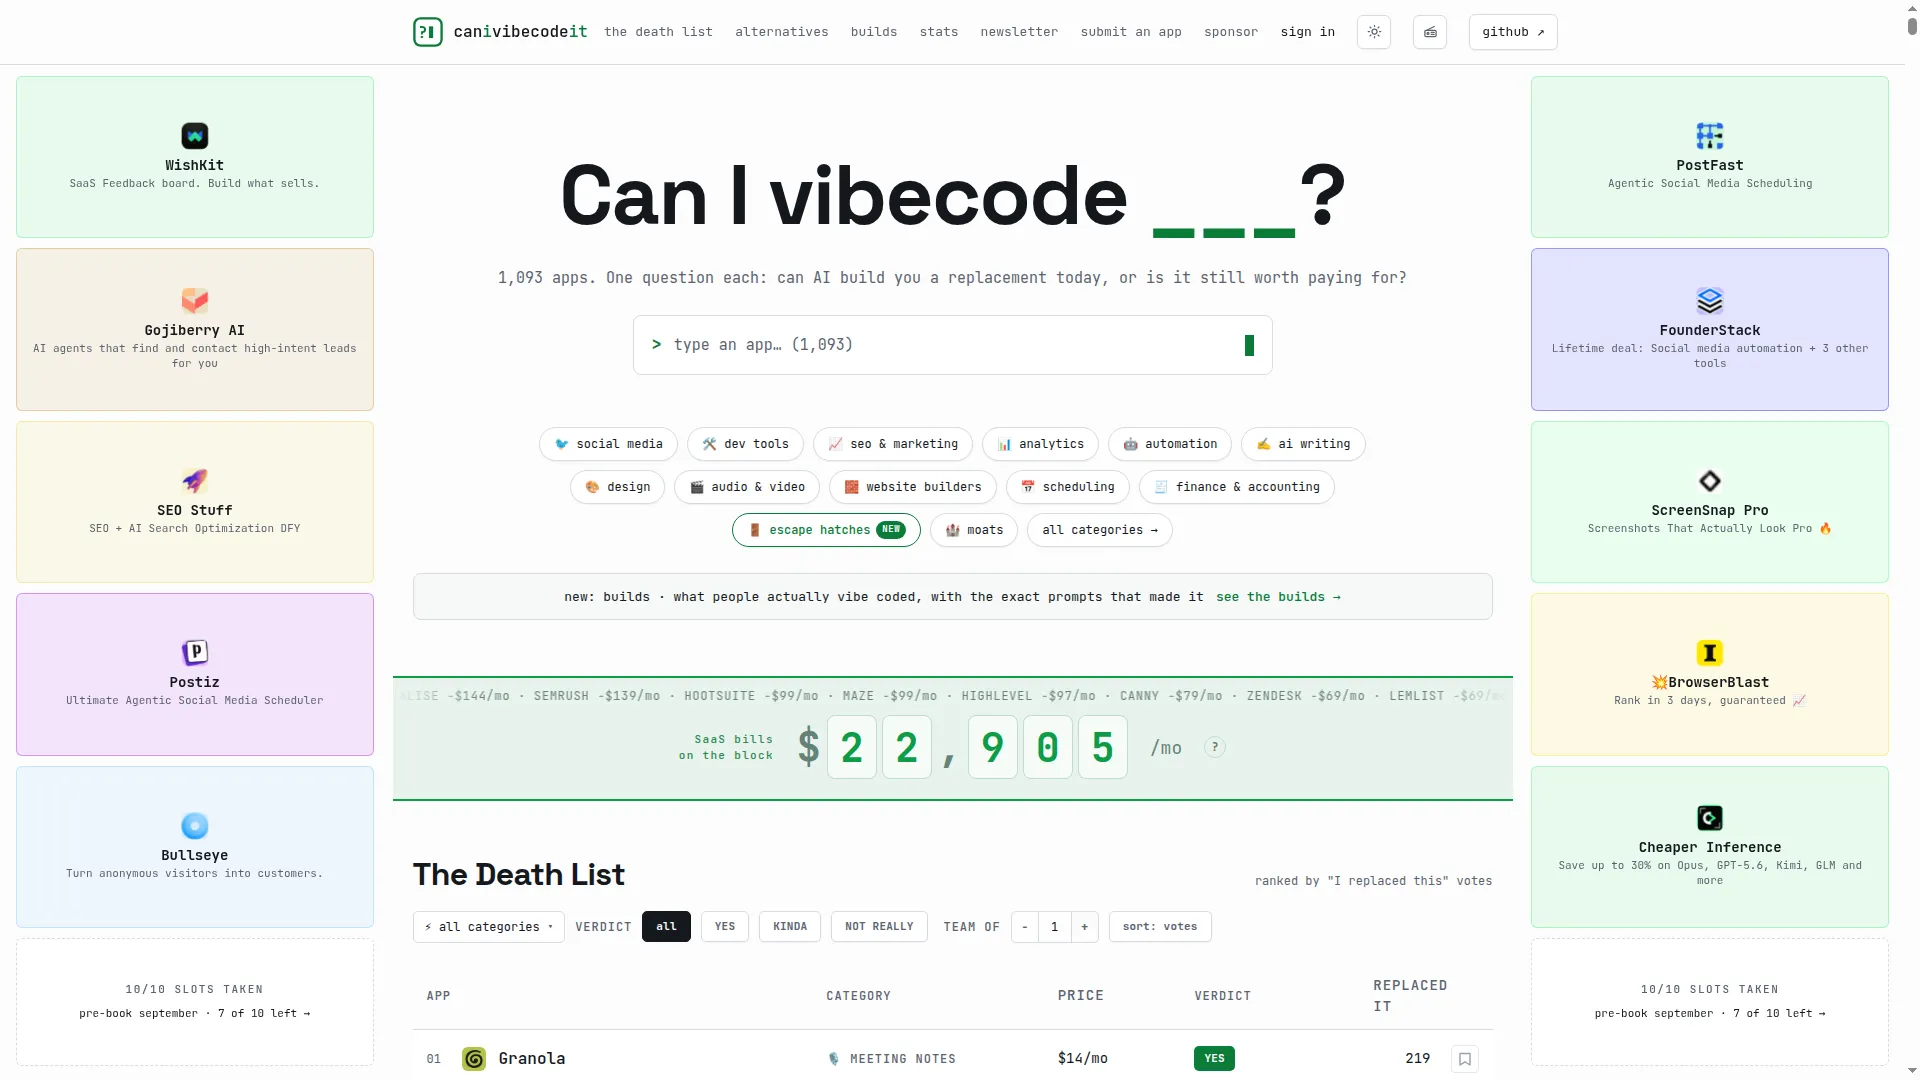The image size is (1920, 1080).
Task: Open escape hatches NEW chip
Action: pos(826,530)
